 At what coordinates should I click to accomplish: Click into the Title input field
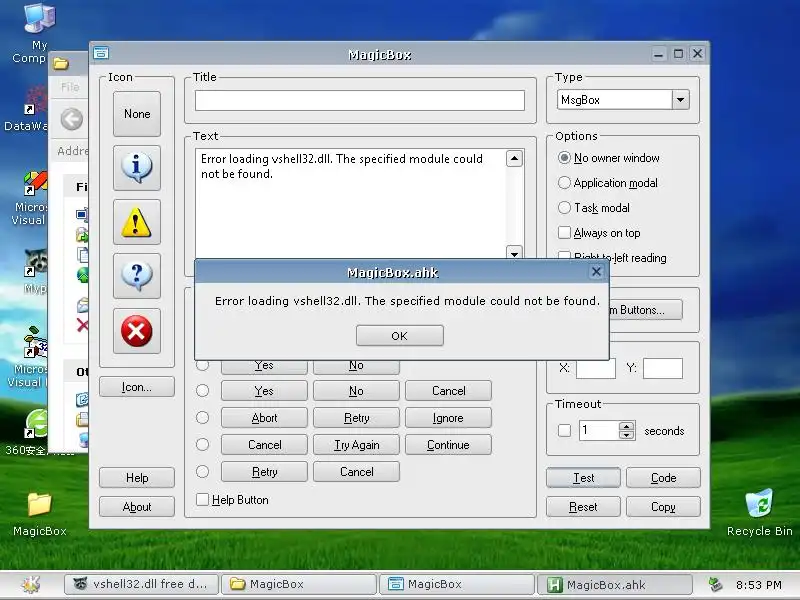coord(360,100)
